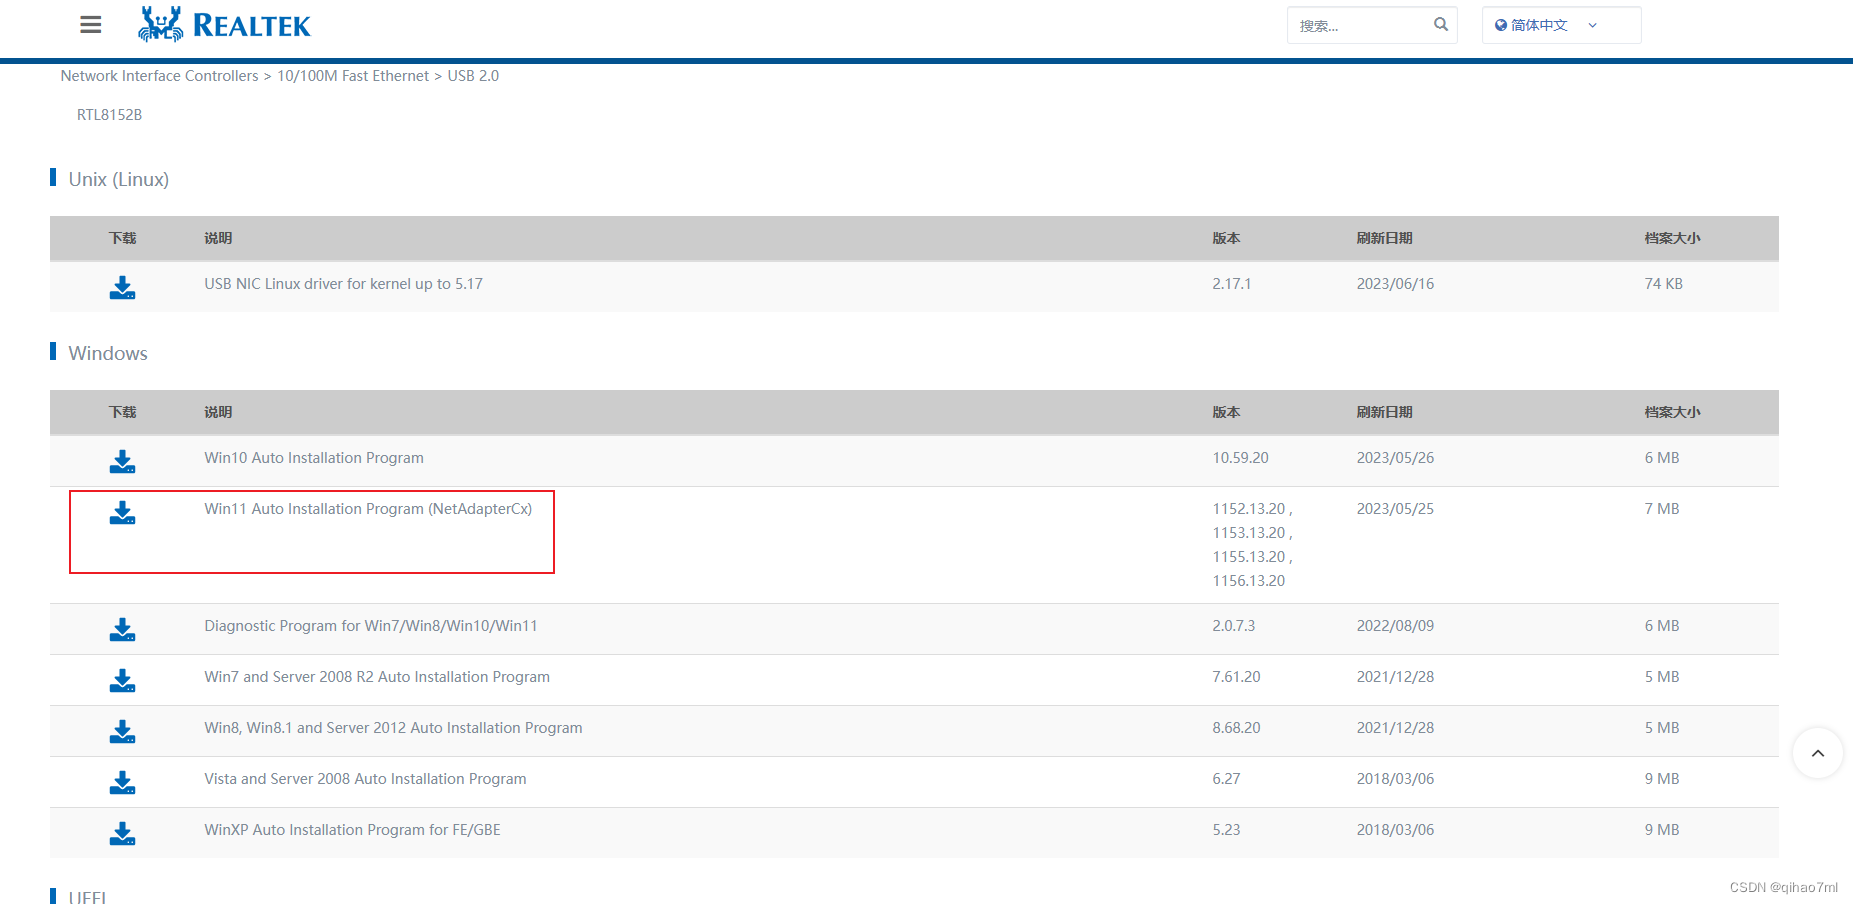Open the USB 2.0 breadcrumb link
The height and width of the screenshot is (904, 1853).
(x=473, y=76)
